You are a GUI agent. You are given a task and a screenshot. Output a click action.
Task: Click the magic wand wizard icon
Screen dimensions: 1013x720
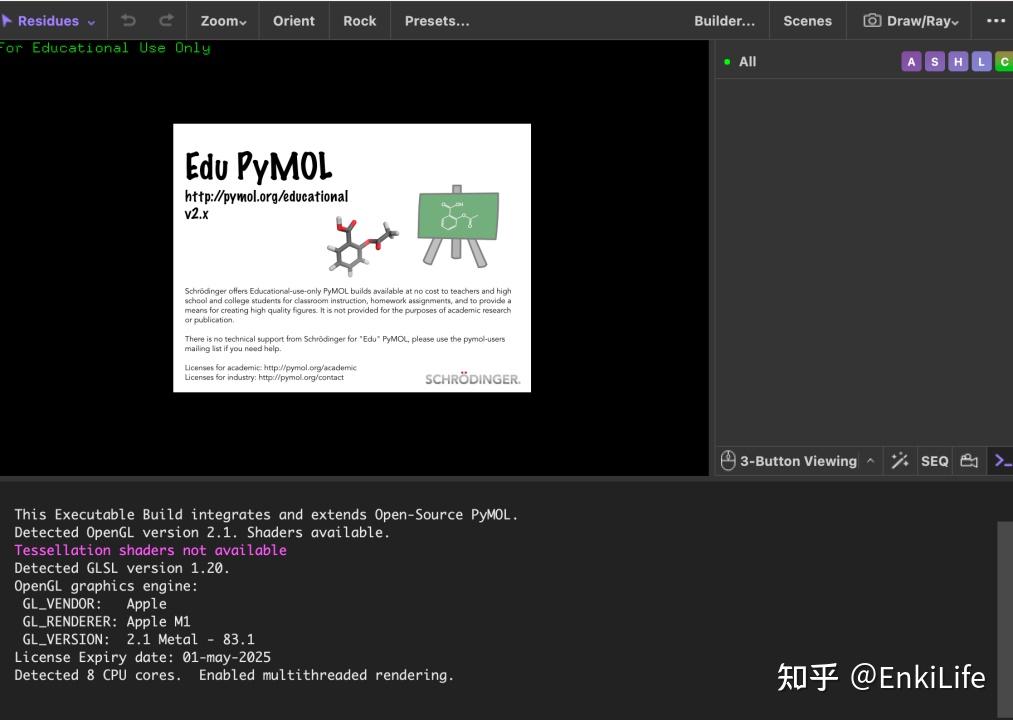coord(900,460)
